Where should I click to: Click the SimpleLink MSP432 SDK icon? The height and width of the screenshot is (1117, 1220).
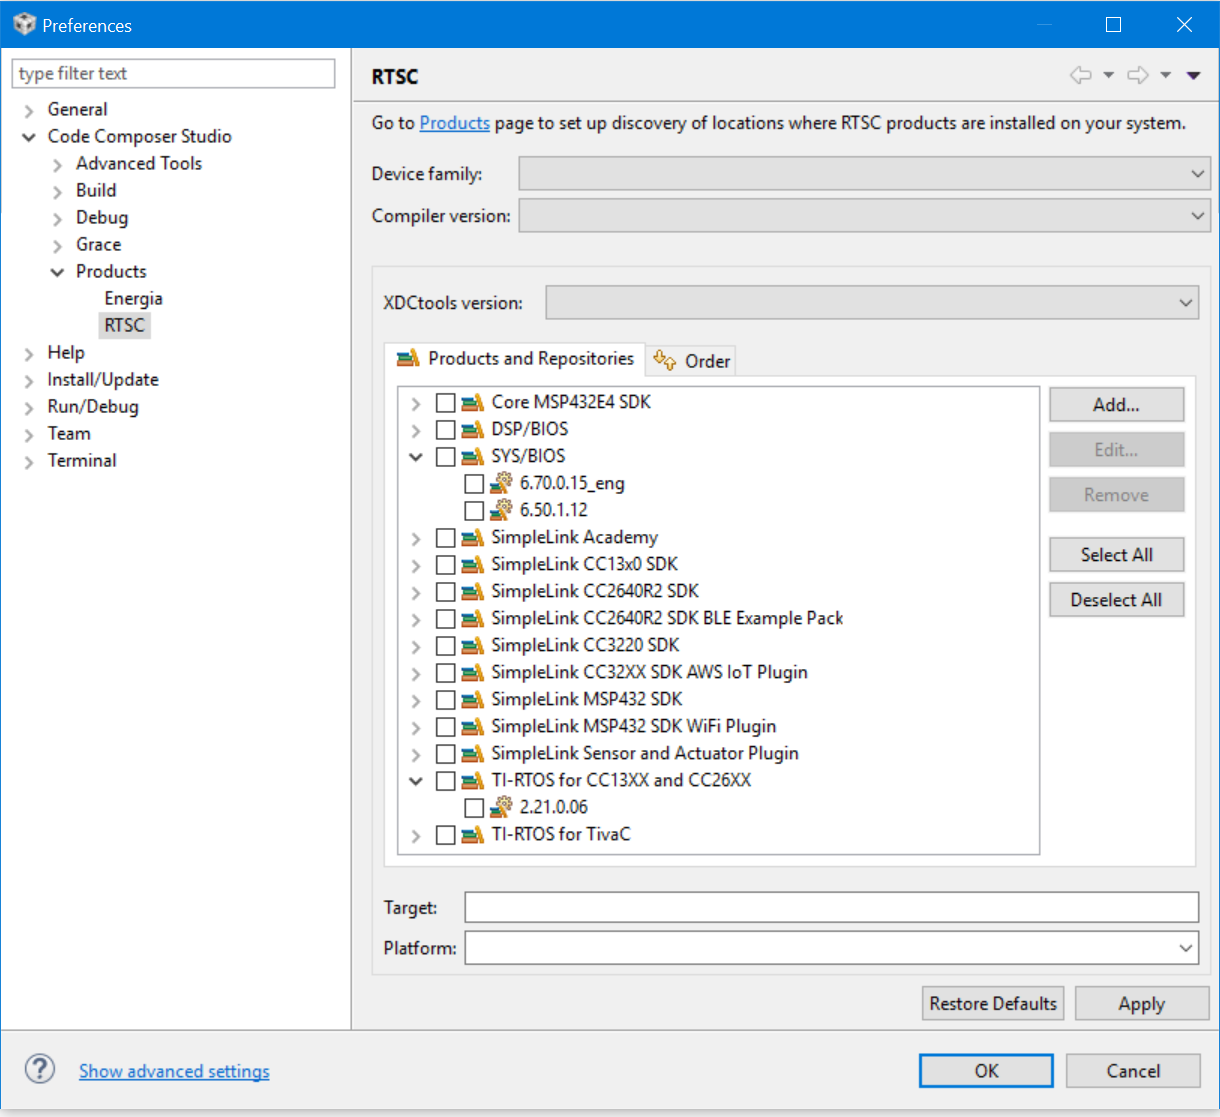[x=473, y=699]
